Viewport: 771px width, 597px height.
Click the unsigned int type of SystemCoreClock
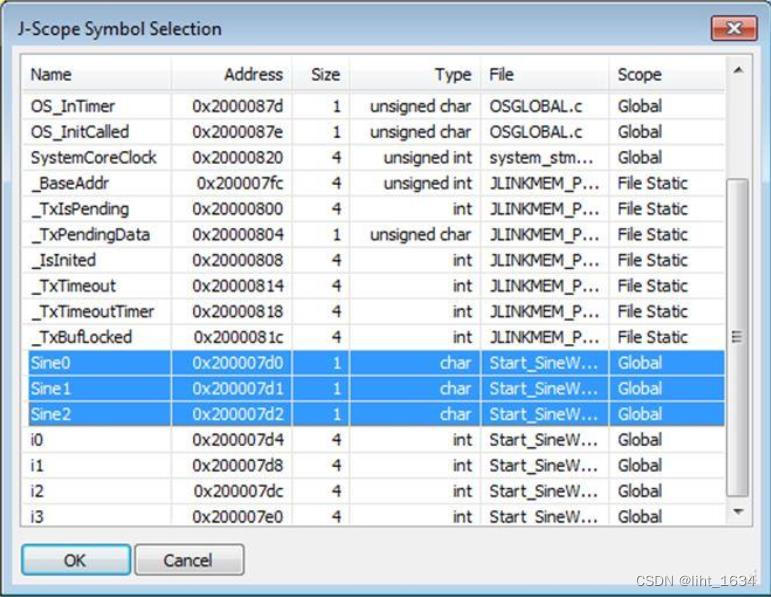click(427, 157)
